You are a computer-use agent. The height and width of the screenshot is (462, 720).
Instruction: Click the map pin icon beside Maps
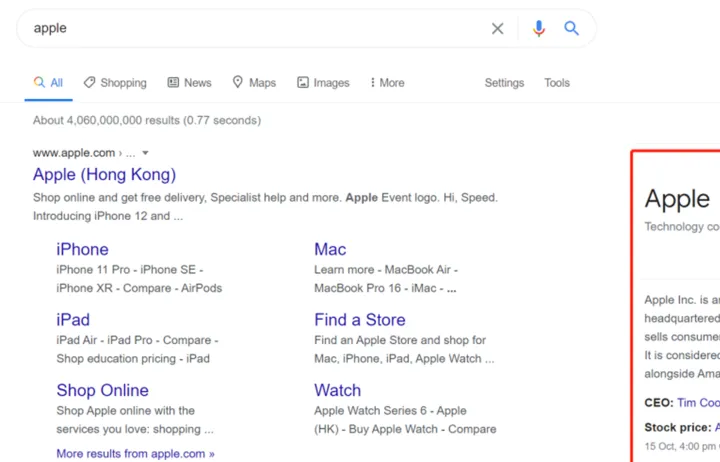[237, 82]
